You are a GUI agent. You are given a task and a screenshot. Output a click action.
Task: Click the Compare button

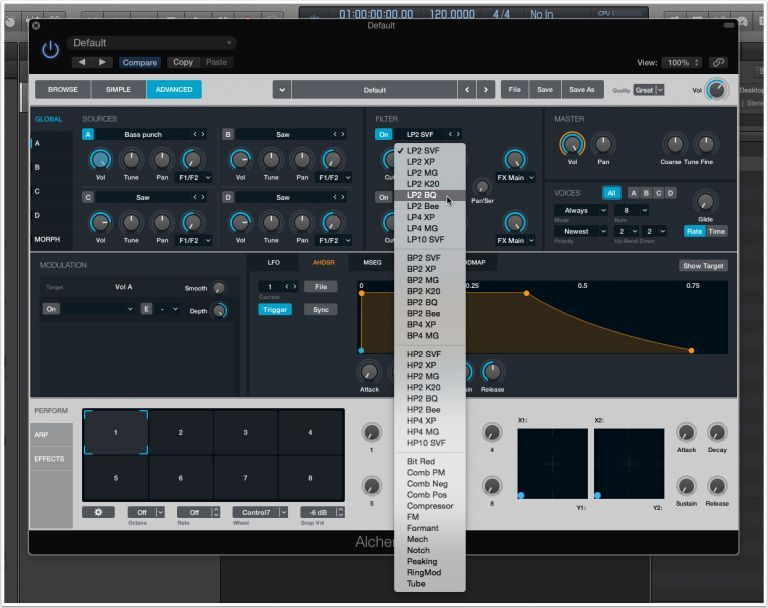(140, 62)
